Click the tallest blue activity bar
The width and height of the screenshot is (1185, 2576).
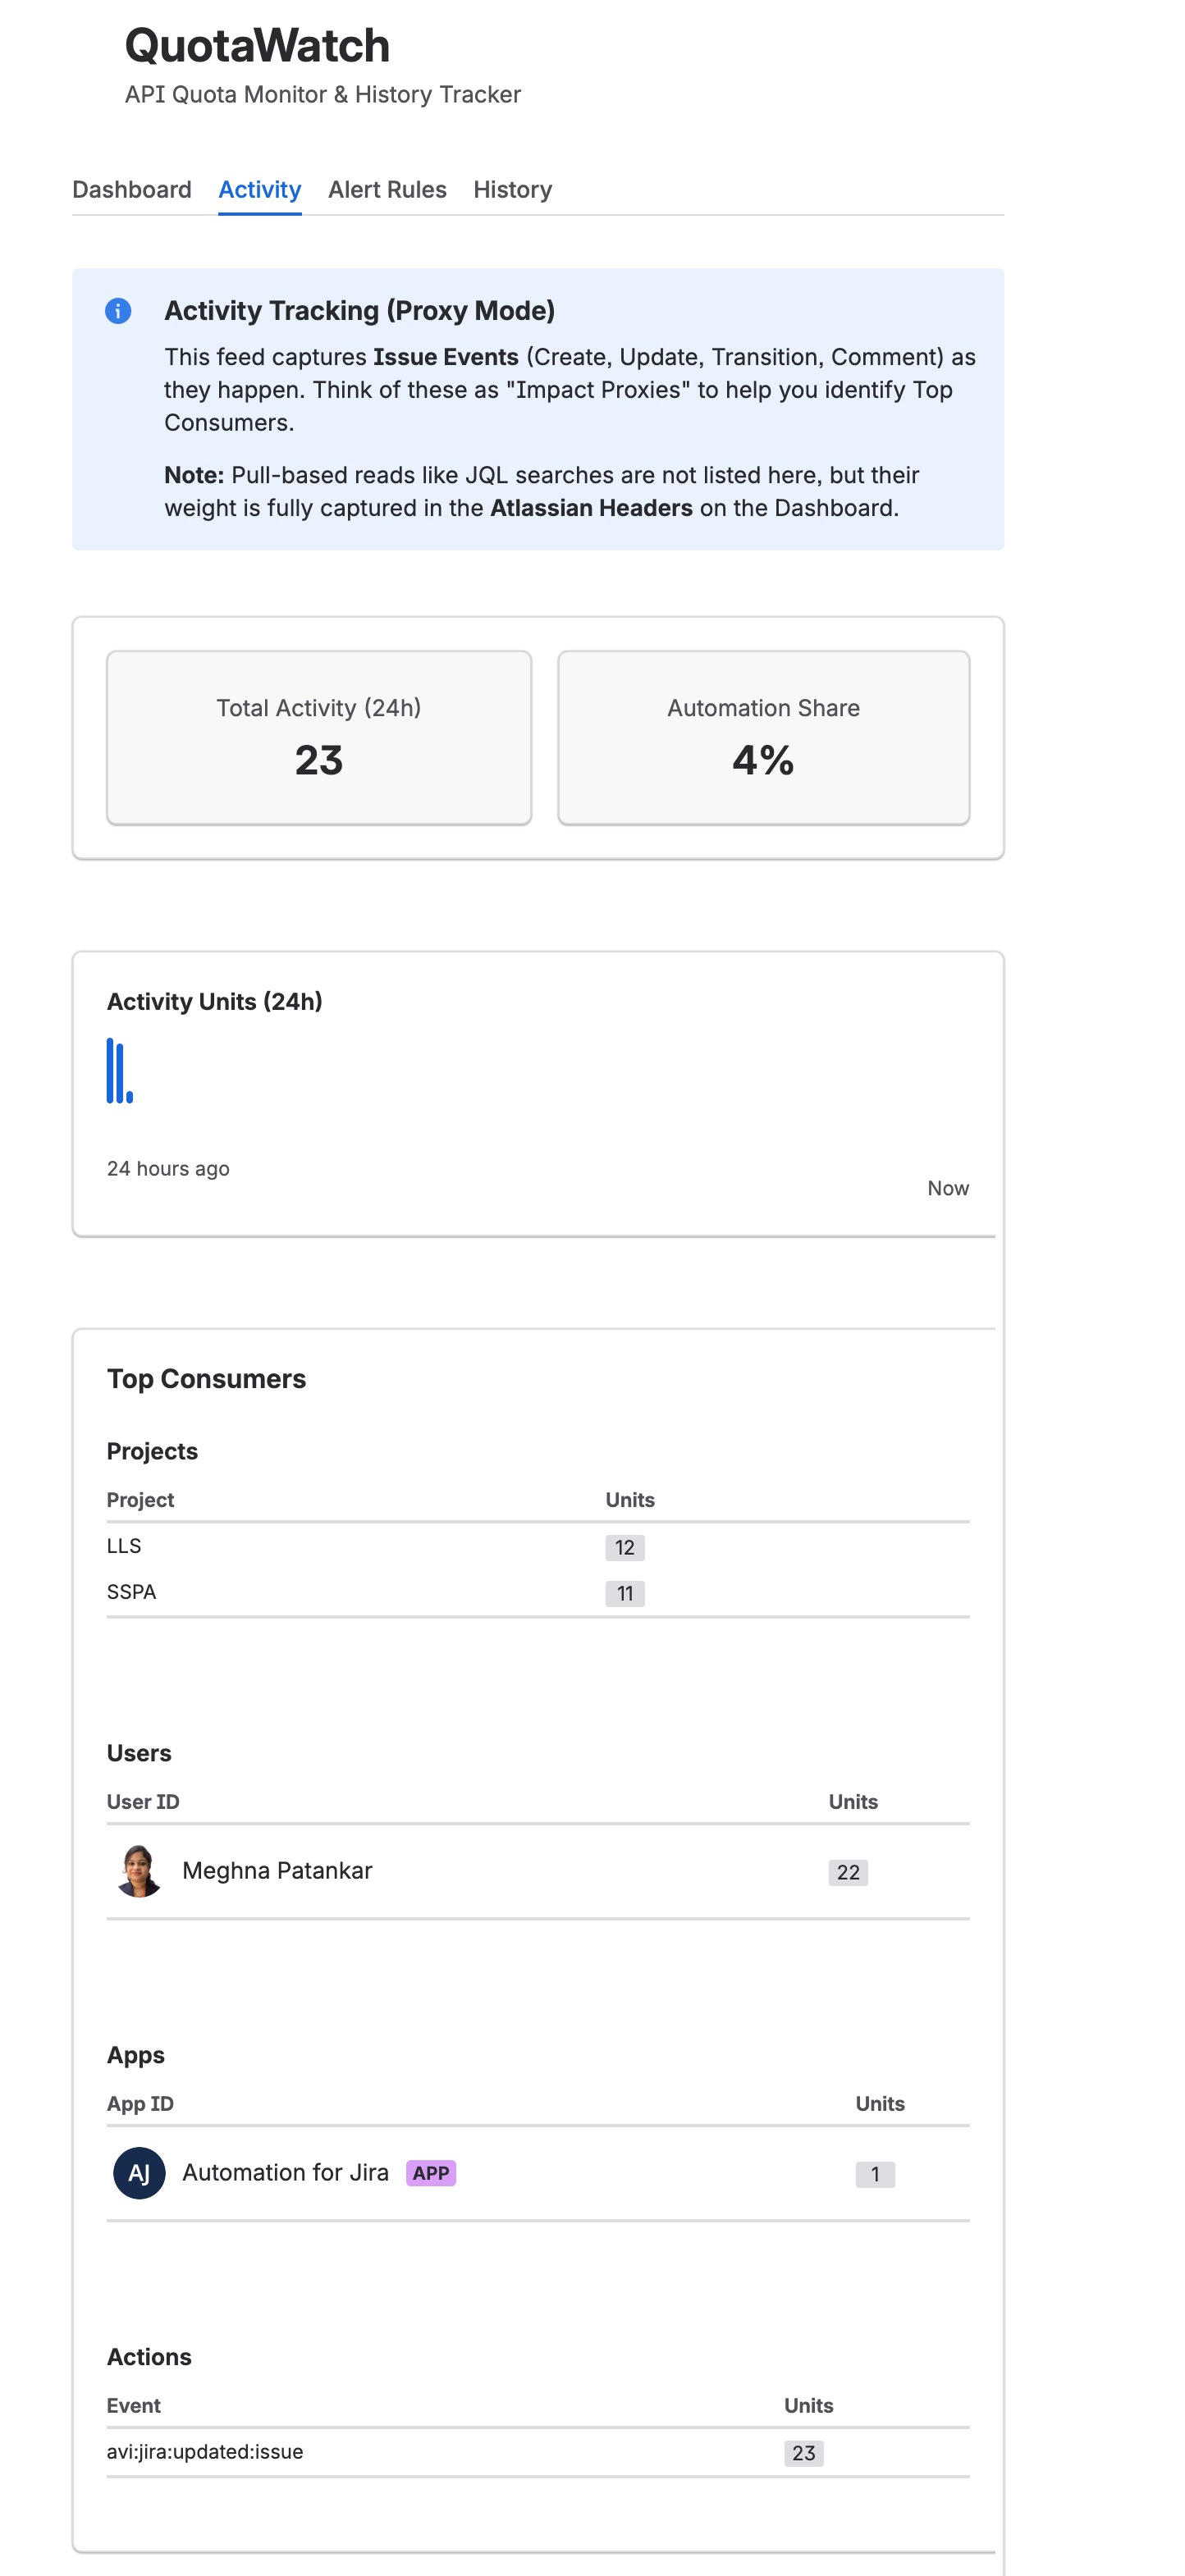pyautogui.click(x=110, y=1070)
